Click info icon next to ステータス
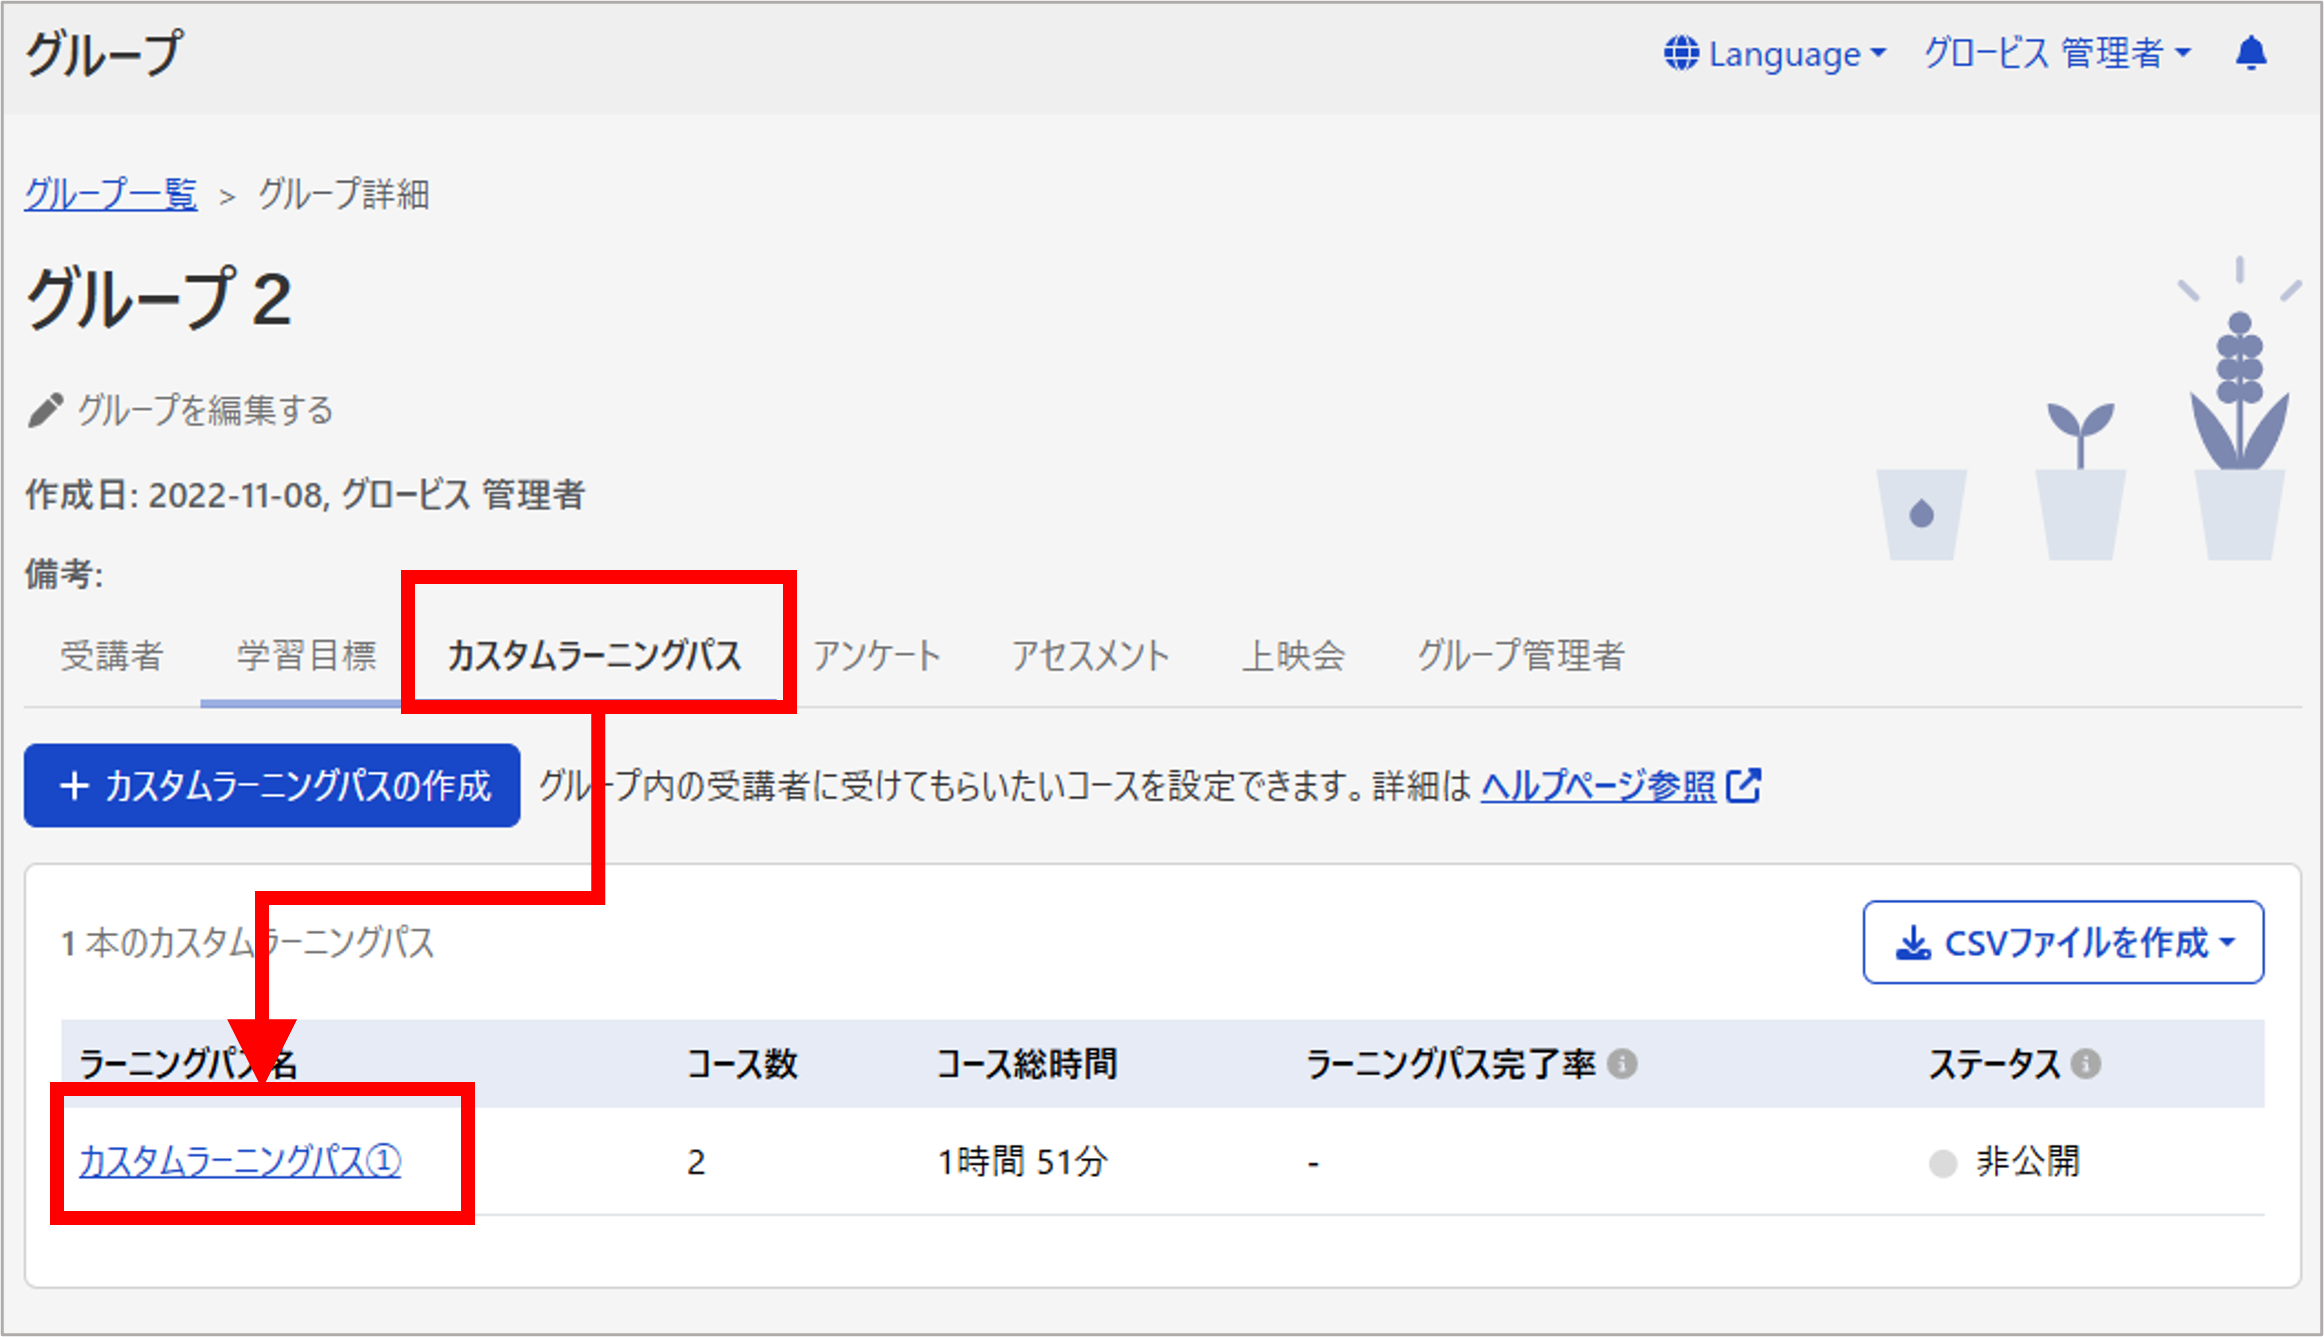Image resolution: width=2324 pixels, height=1337 pixels. click(2086, 1063)
